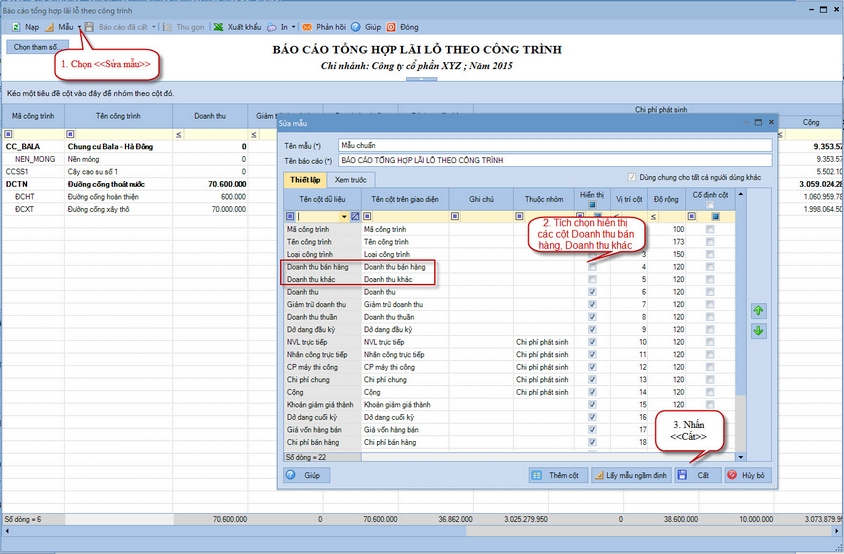Tick Hiển thị checkbox for Doanh thu bán hàng
The height and width of the screenshot is (554, 844).
[x=592, y=267]
